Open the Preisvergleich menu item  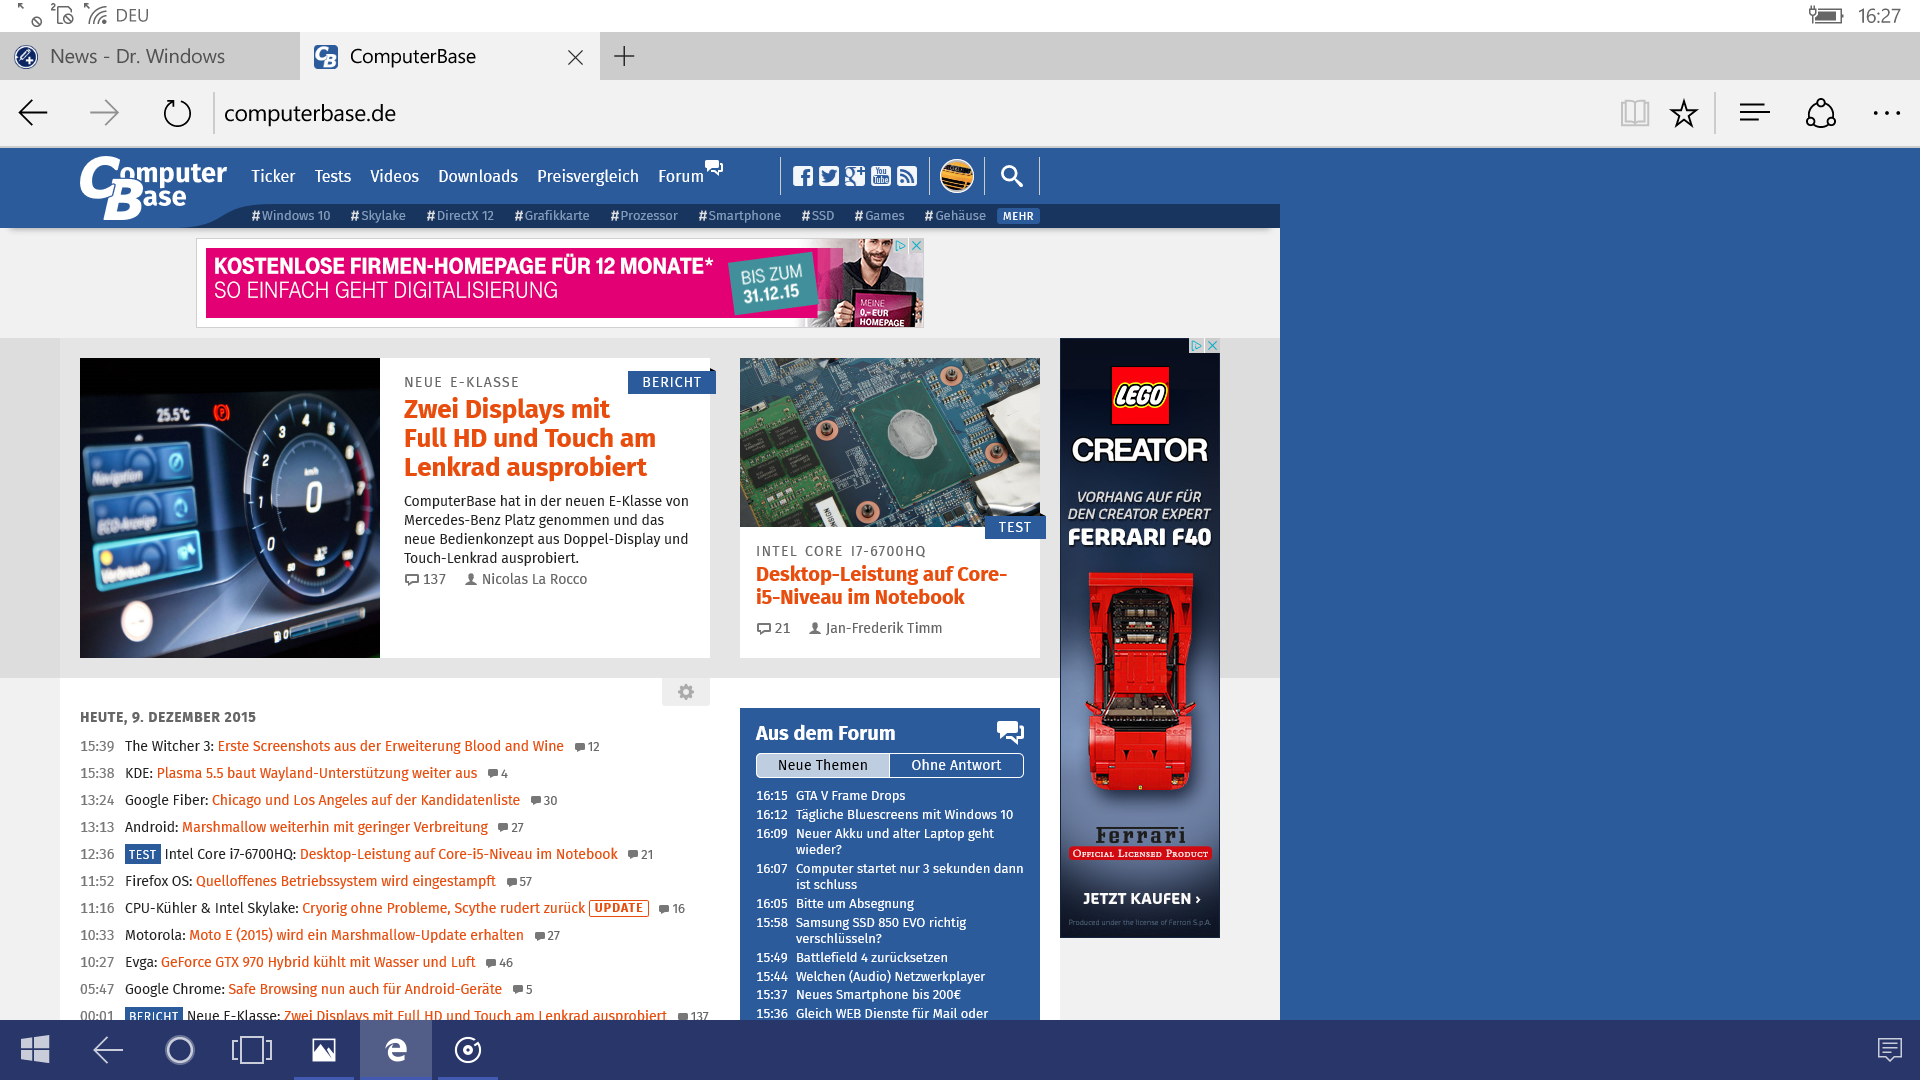tap(587, 176)
